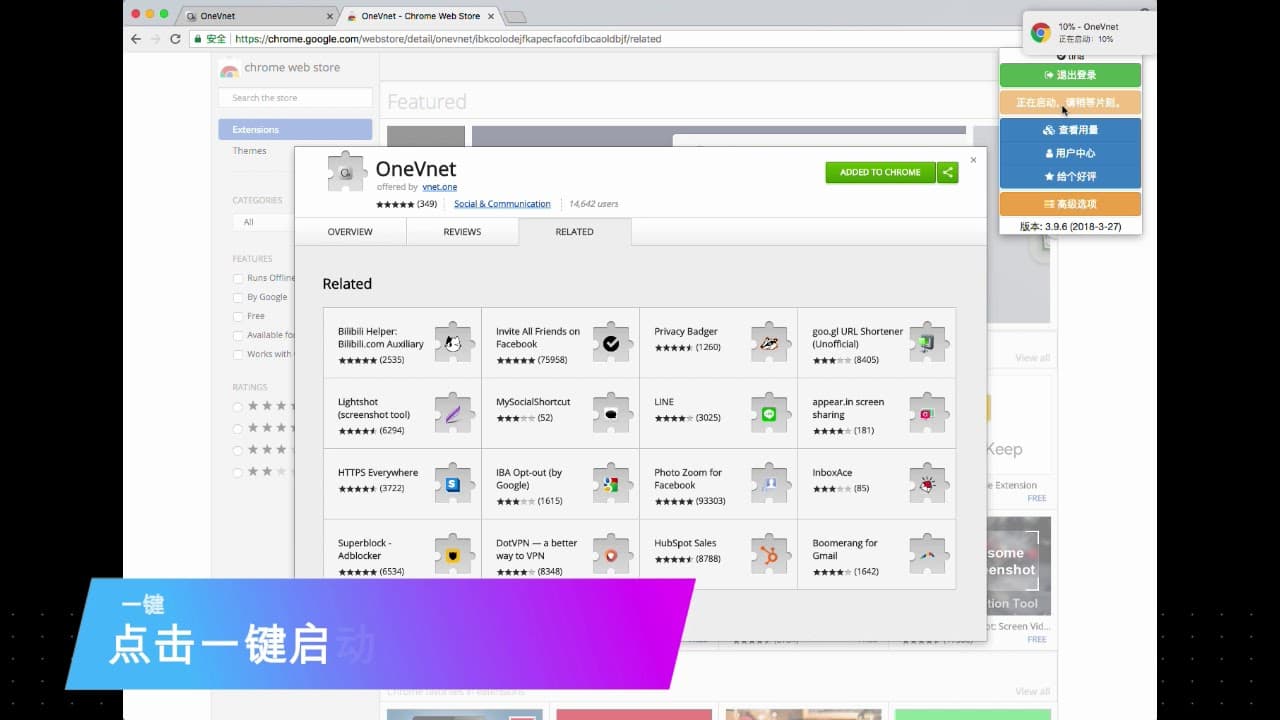Open Superblock Adblocker extension icon

point(453,554)
